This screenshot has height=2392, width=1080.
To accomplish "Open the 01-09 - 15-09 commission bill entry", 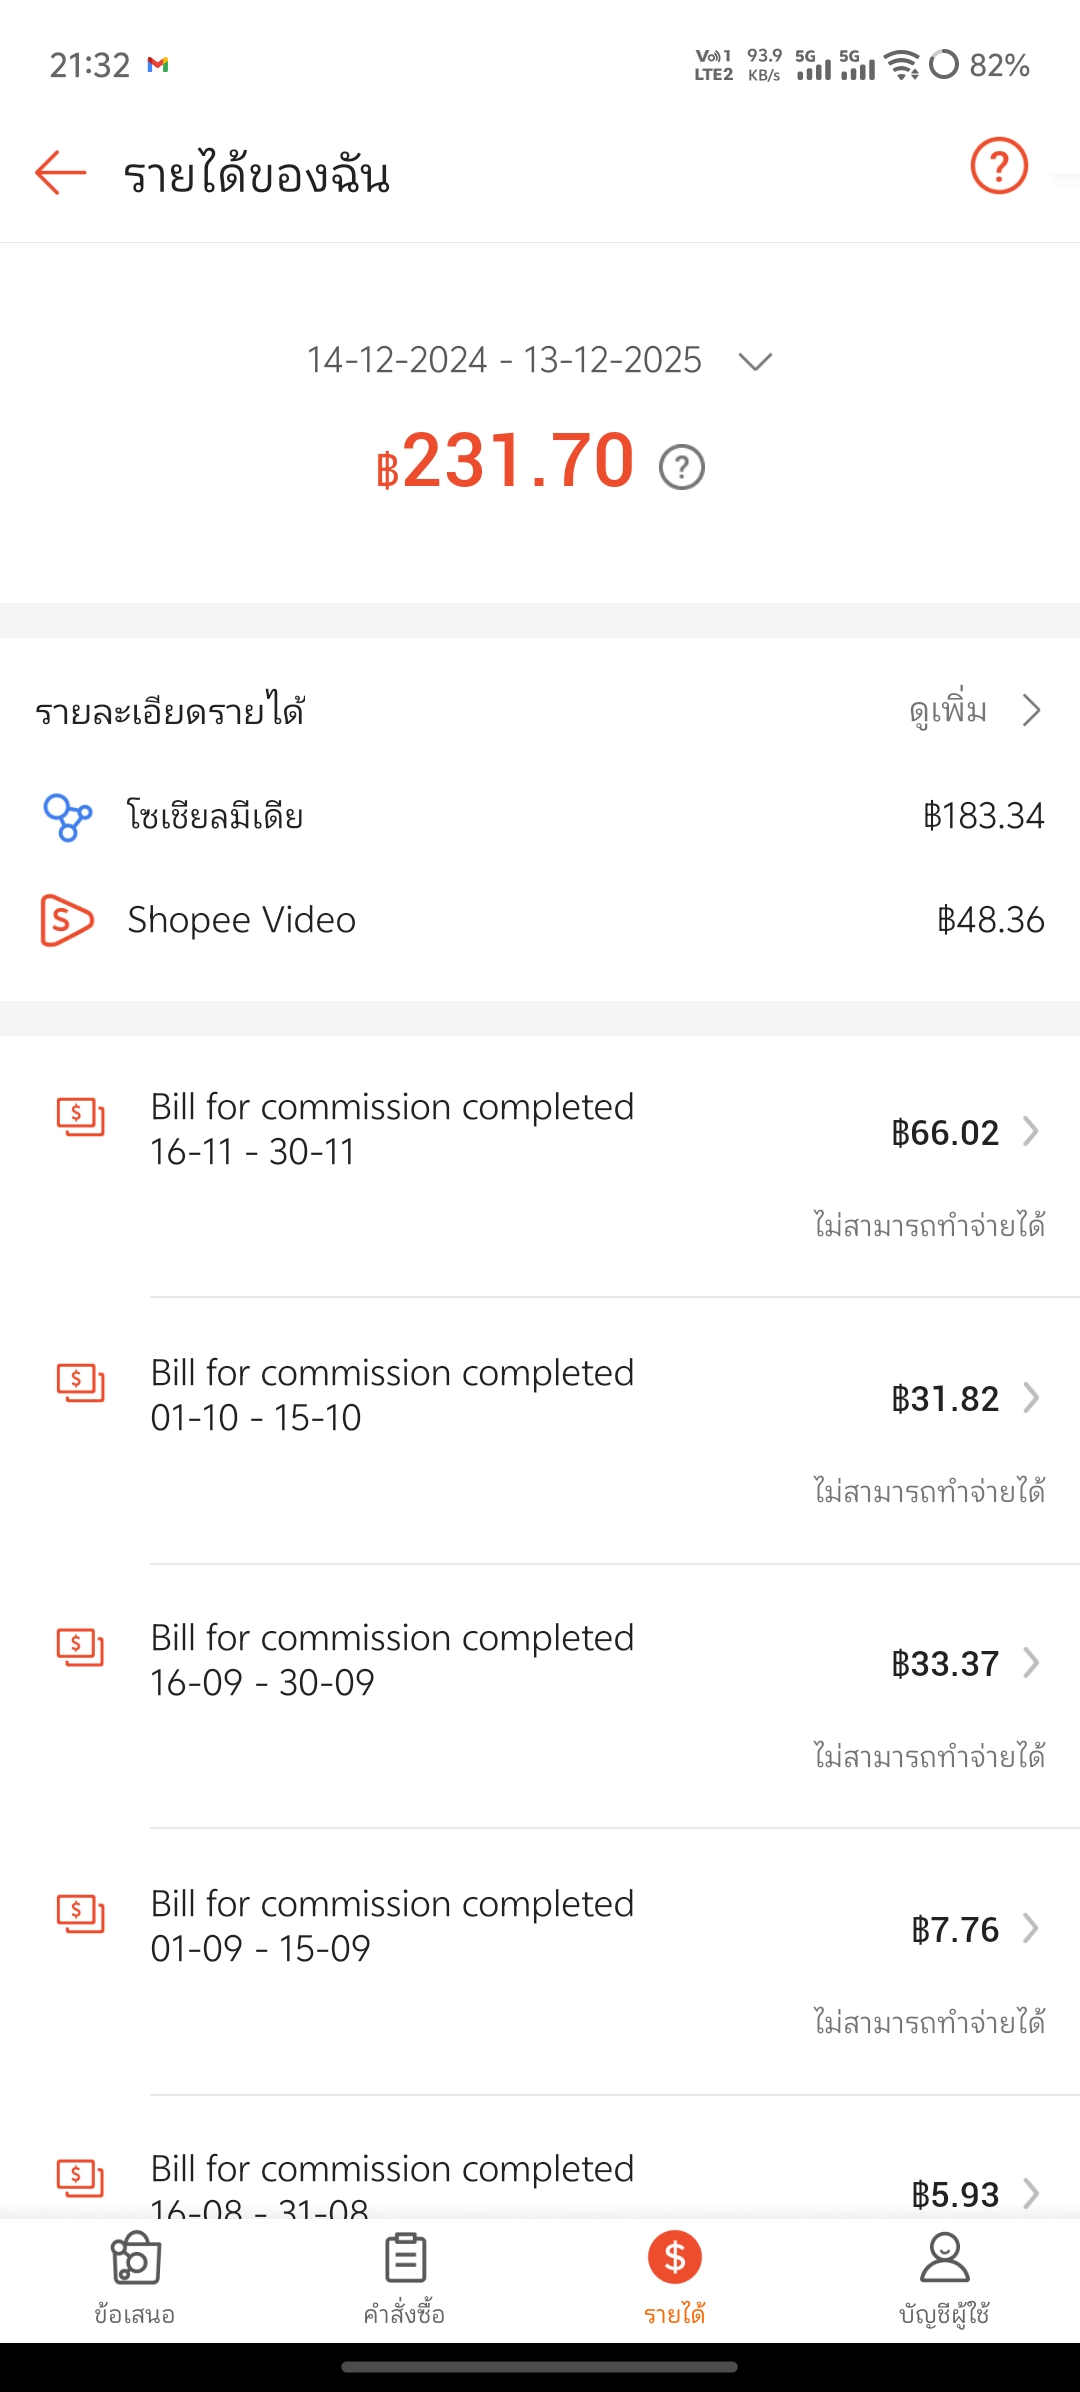I will (x=500, y=1927).
